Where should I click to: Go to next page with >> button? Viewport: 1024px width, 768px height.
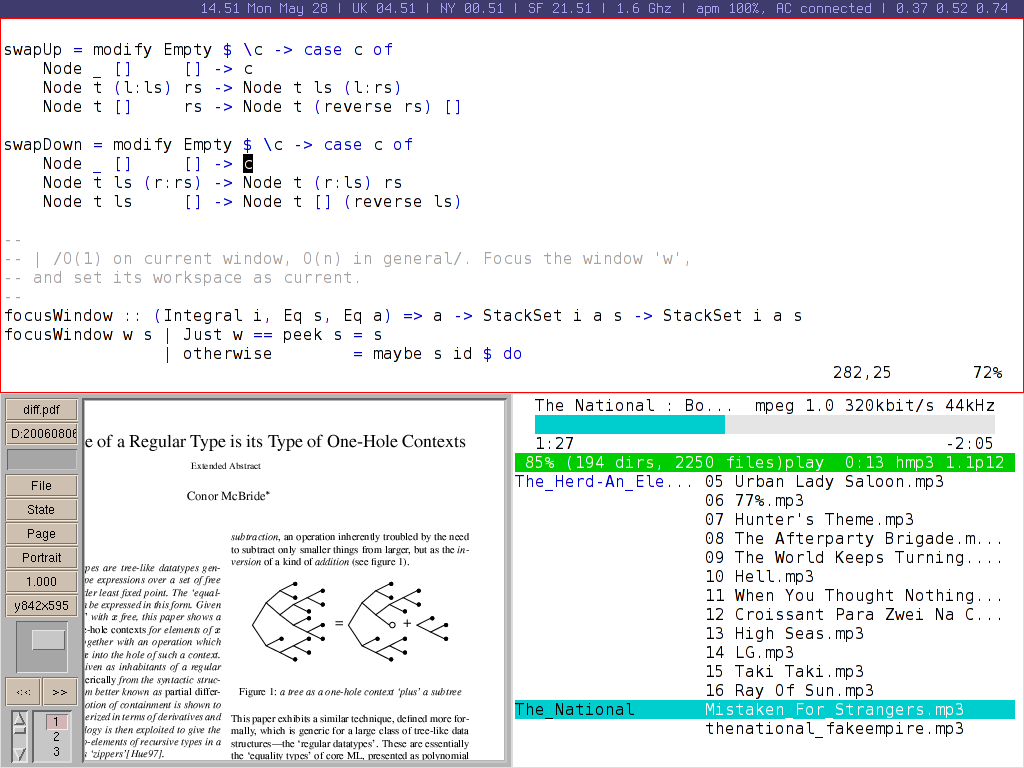tap(60, 692)
